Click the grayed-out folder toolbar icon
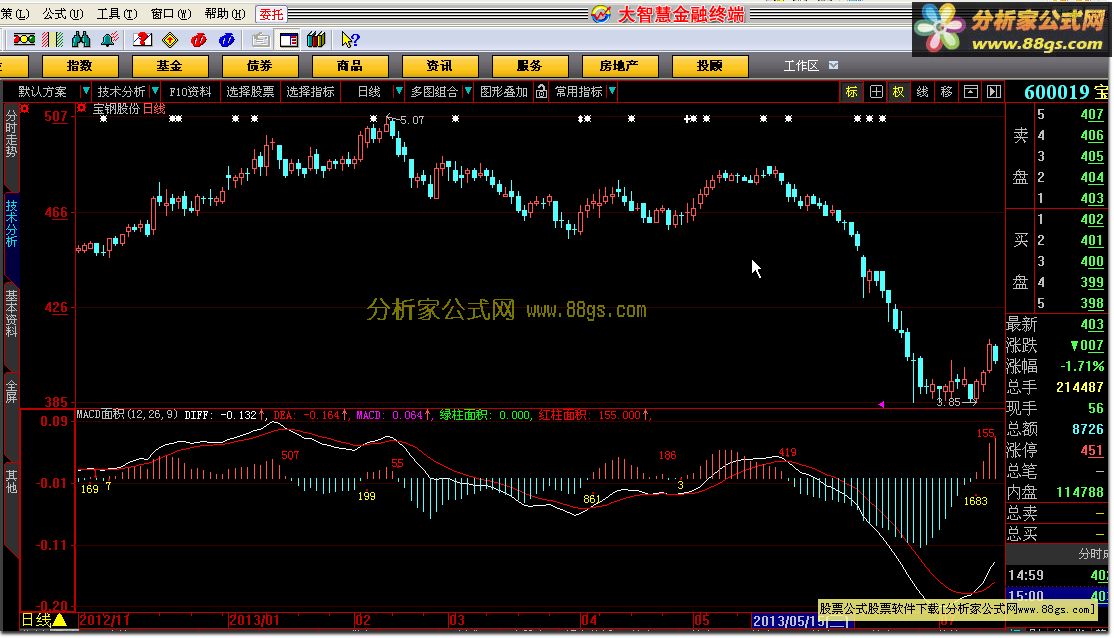Viewport: 1114px width, 638px height. pos(261,40)
